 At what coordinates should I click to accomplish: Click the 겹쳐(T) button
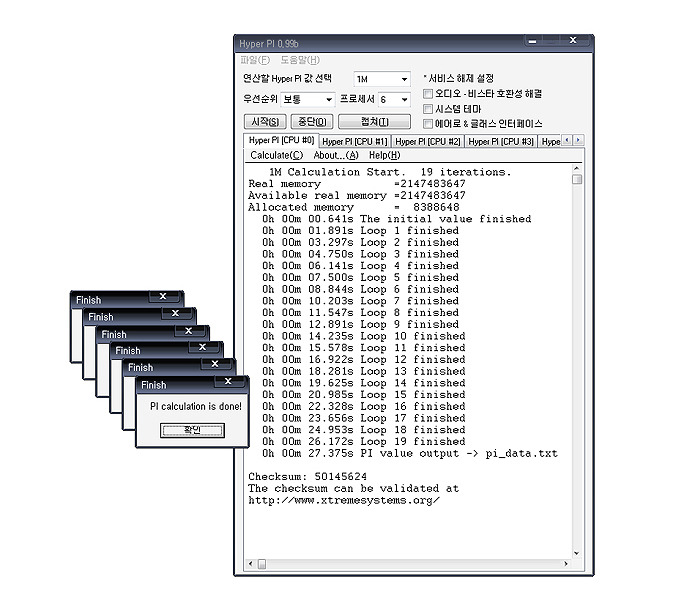point(375,121)
